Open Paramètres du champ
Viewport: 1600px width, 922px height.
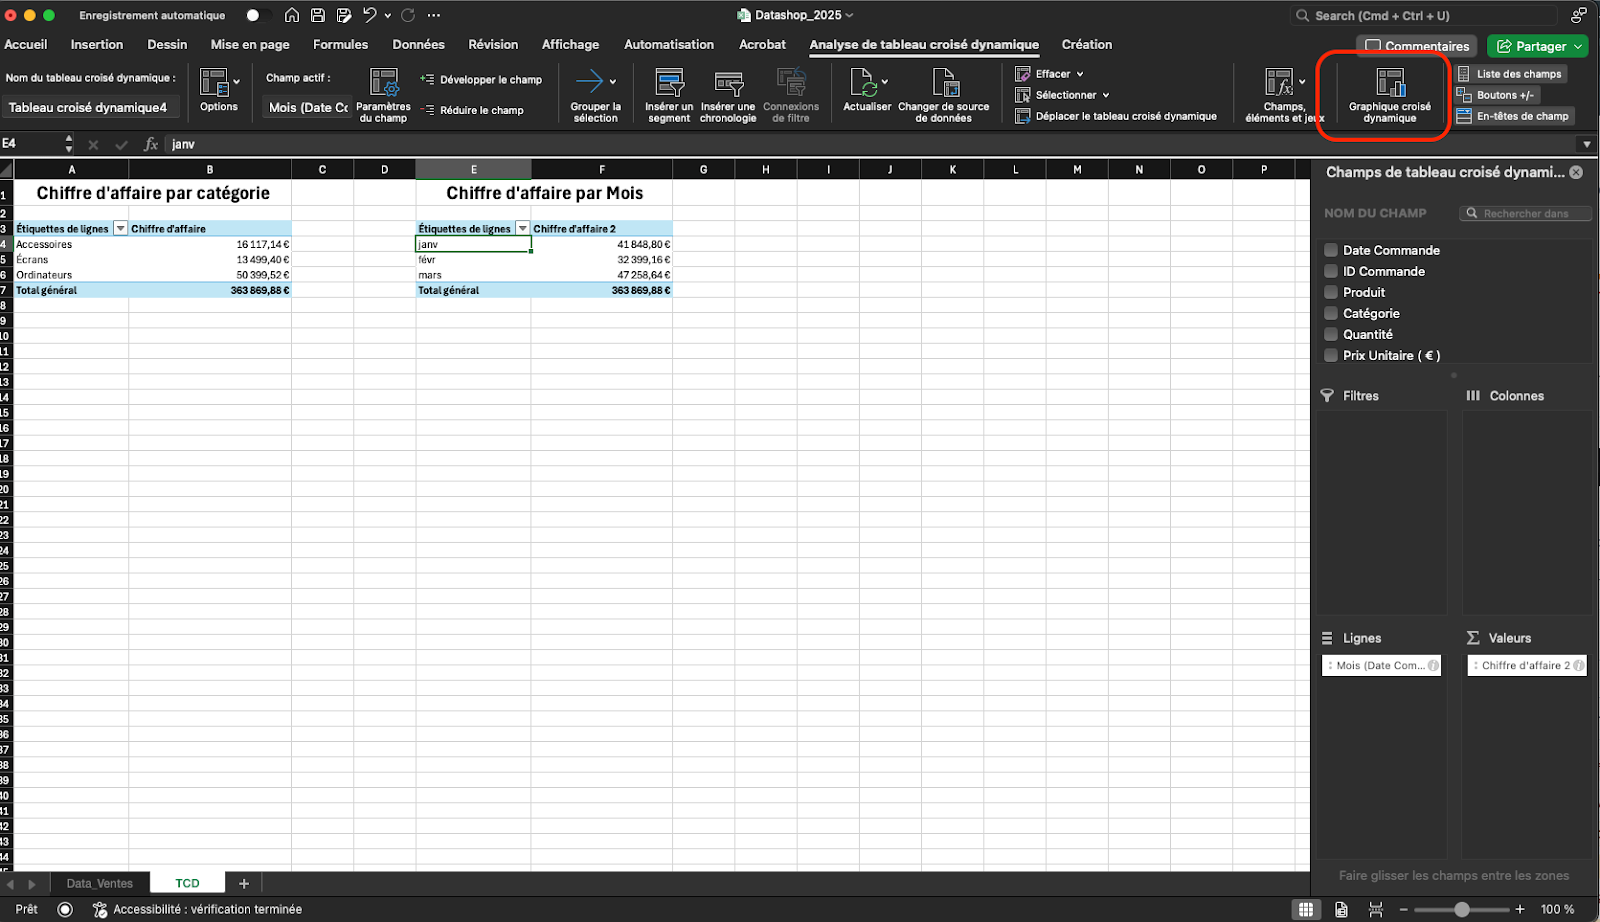(383, 95)
